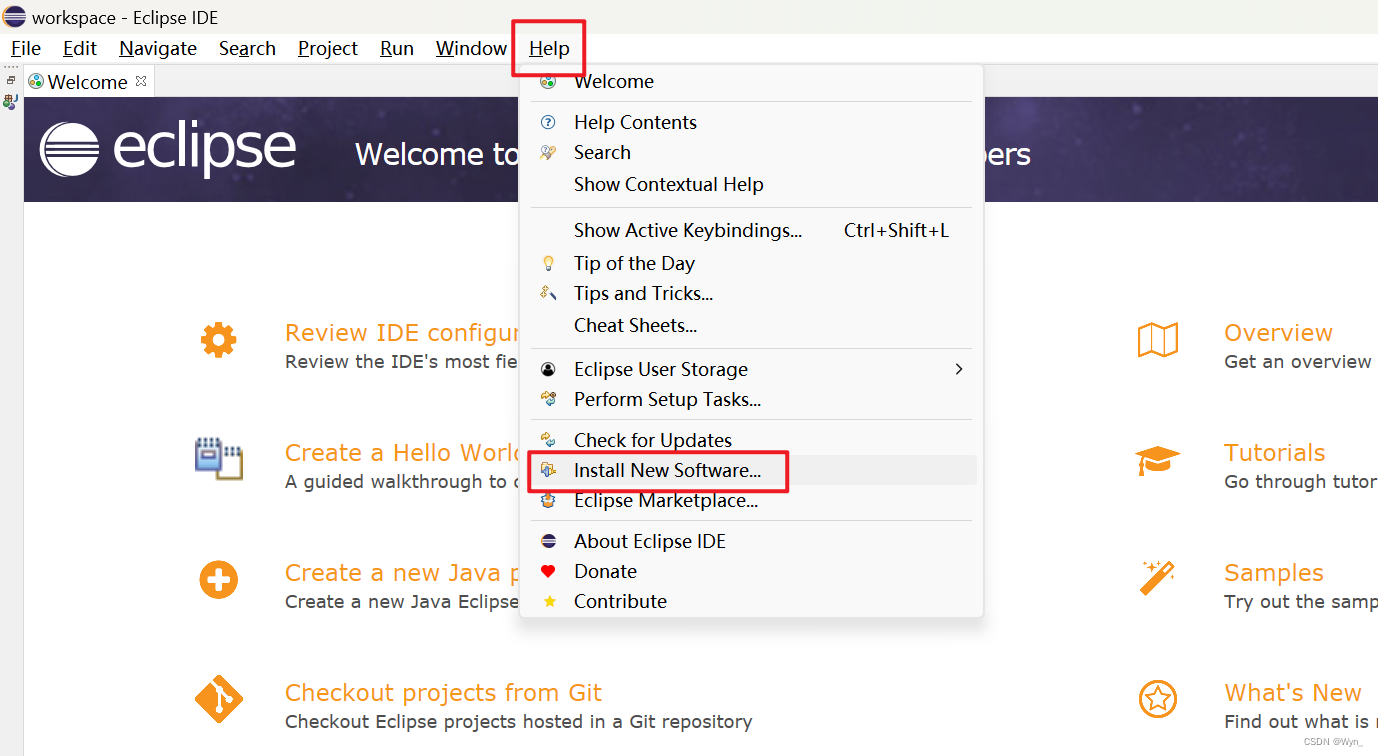1378x756 pixels.
Task: Click the Eclipse User Storage person icon
Action: [x=548, y=369]
